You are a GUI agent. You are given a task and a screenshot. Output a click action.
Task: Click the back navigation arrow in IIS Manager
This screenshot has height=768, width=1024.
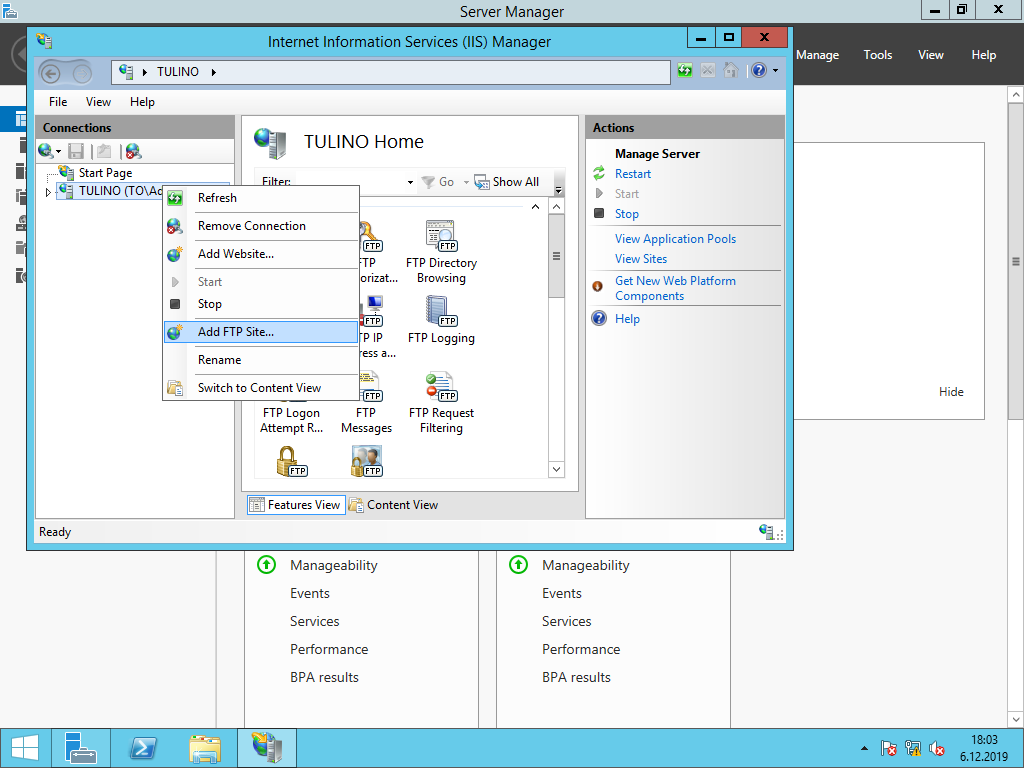(50, 73)
